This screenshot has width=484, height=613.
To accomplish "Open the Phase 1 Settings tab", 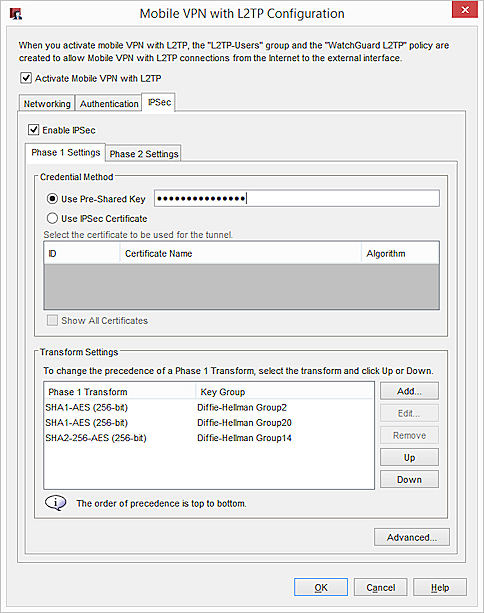I will 65,152.
